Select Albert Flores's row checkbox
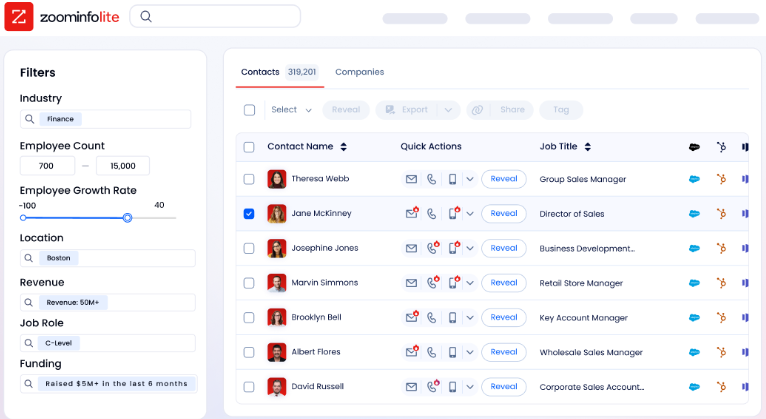This screenshot has height=419, width=766. pyautogui.click(x=249, y=353)
